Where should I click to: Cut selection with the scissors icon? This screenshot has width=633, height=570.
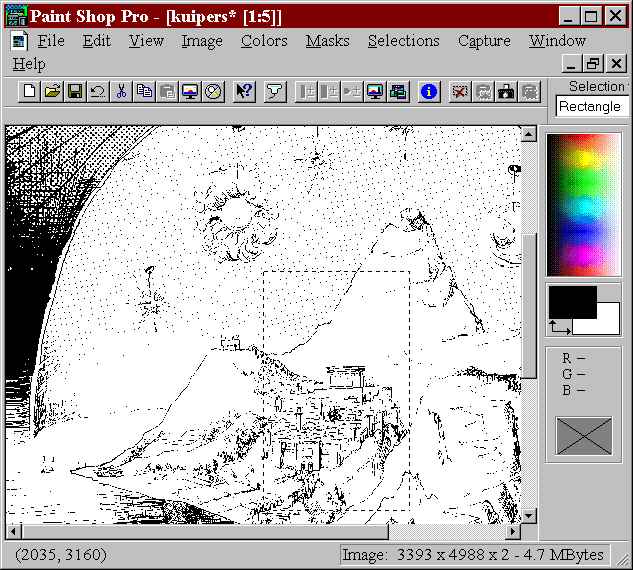pos(121,92)
